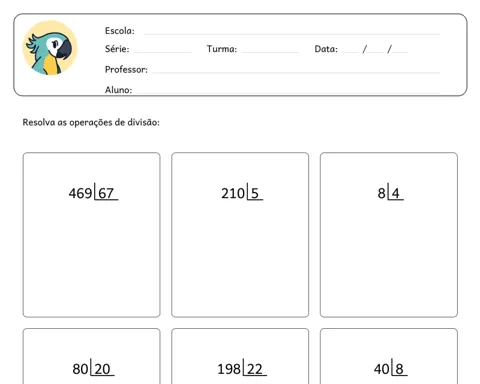Select the Série blank field
The image size is (480, 384).
click(x=163, y=52)
